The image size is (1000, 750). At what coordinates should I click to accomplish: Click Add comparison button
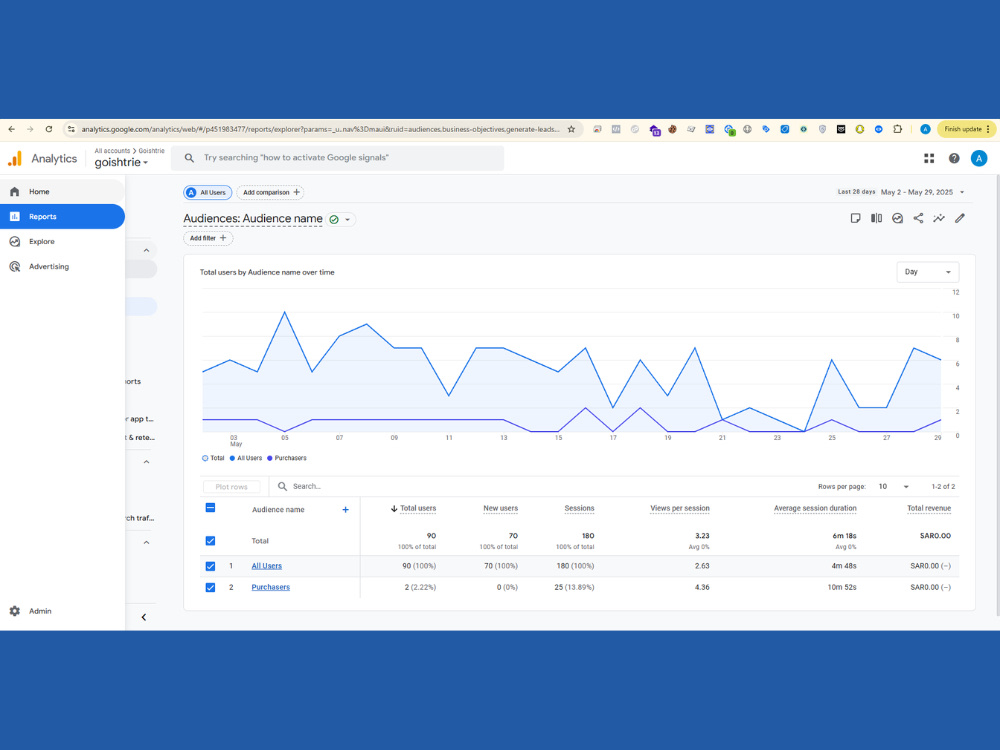270,192
